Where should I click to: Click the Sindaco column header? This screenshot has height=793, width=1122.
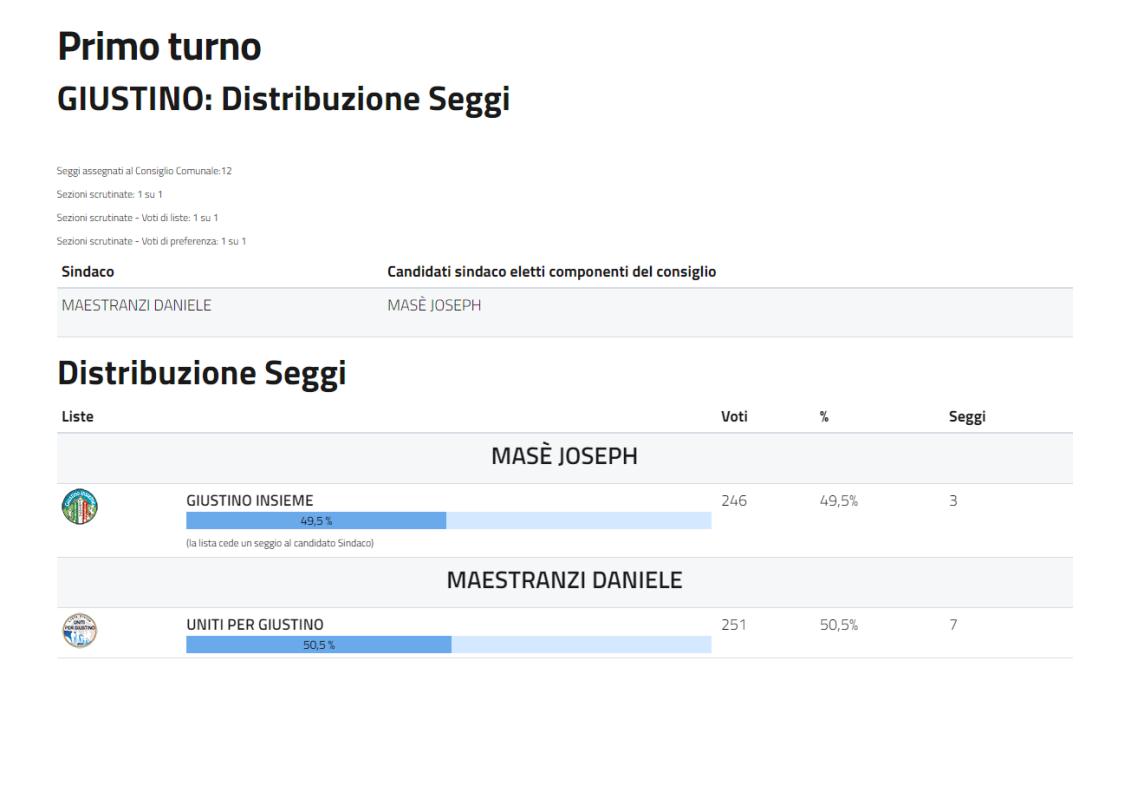click(88, 271)
